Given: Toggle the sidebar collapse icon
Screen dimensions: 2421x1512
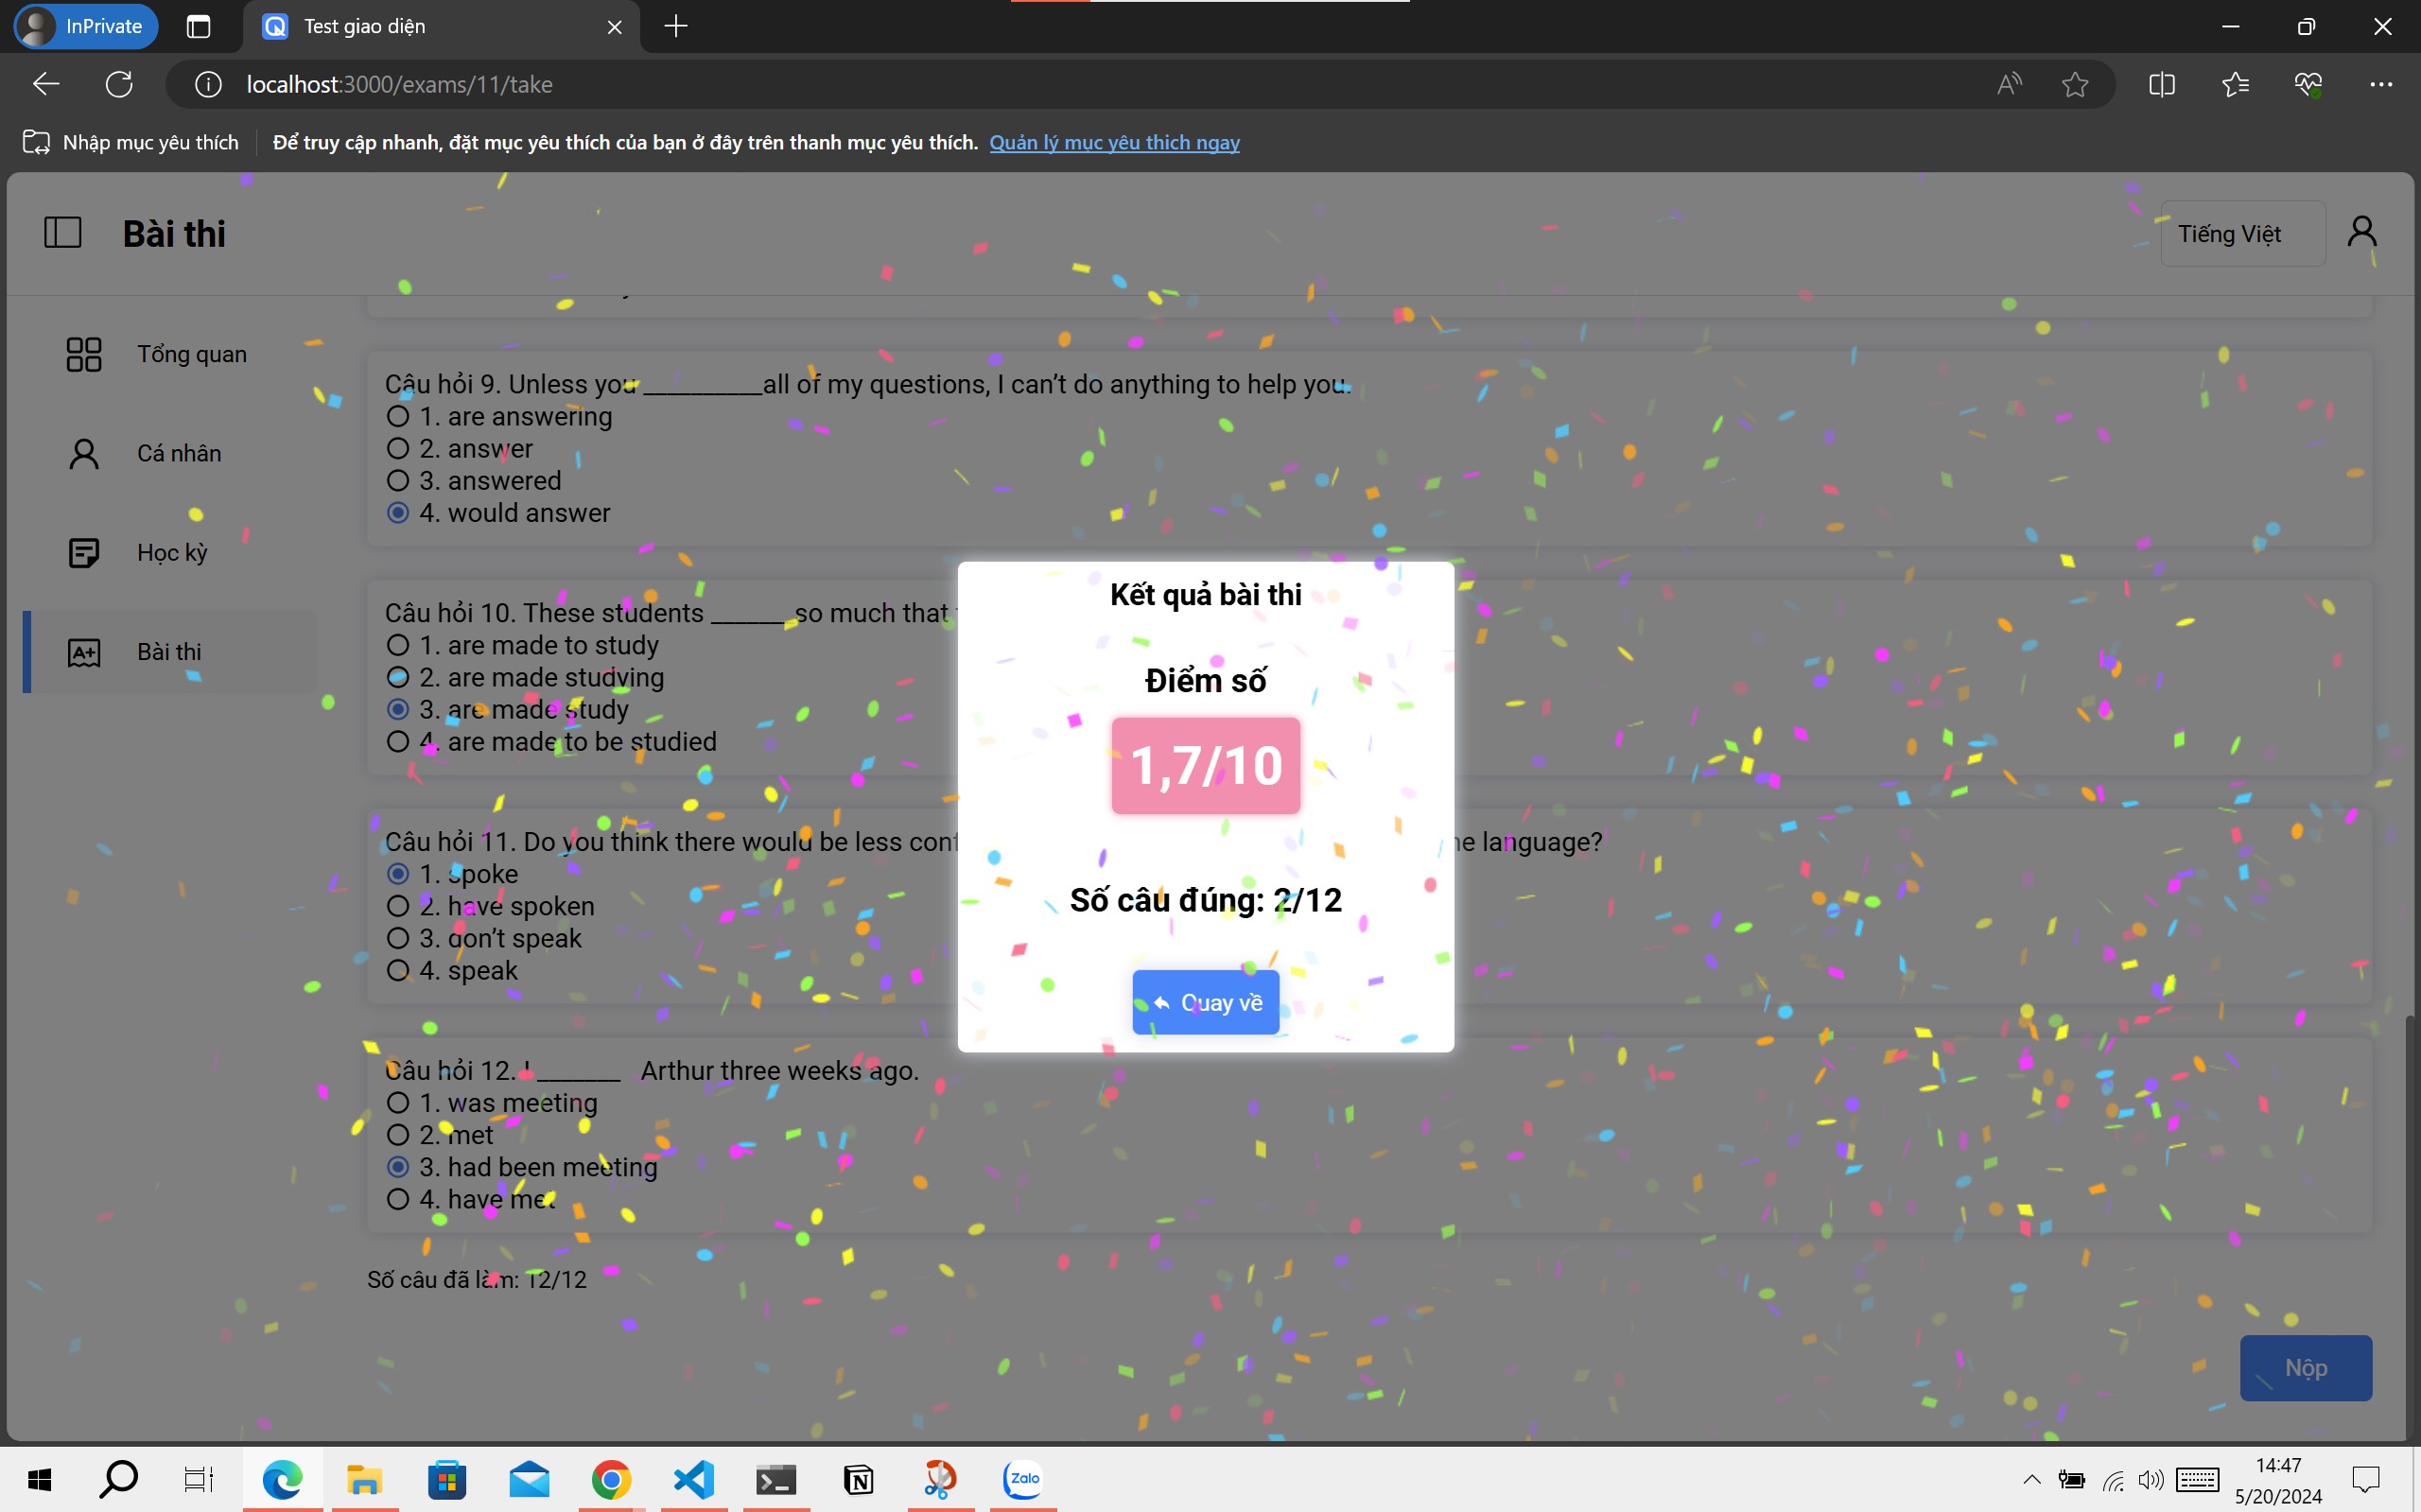Looking at the screenshot, I should tap(62, 233).
